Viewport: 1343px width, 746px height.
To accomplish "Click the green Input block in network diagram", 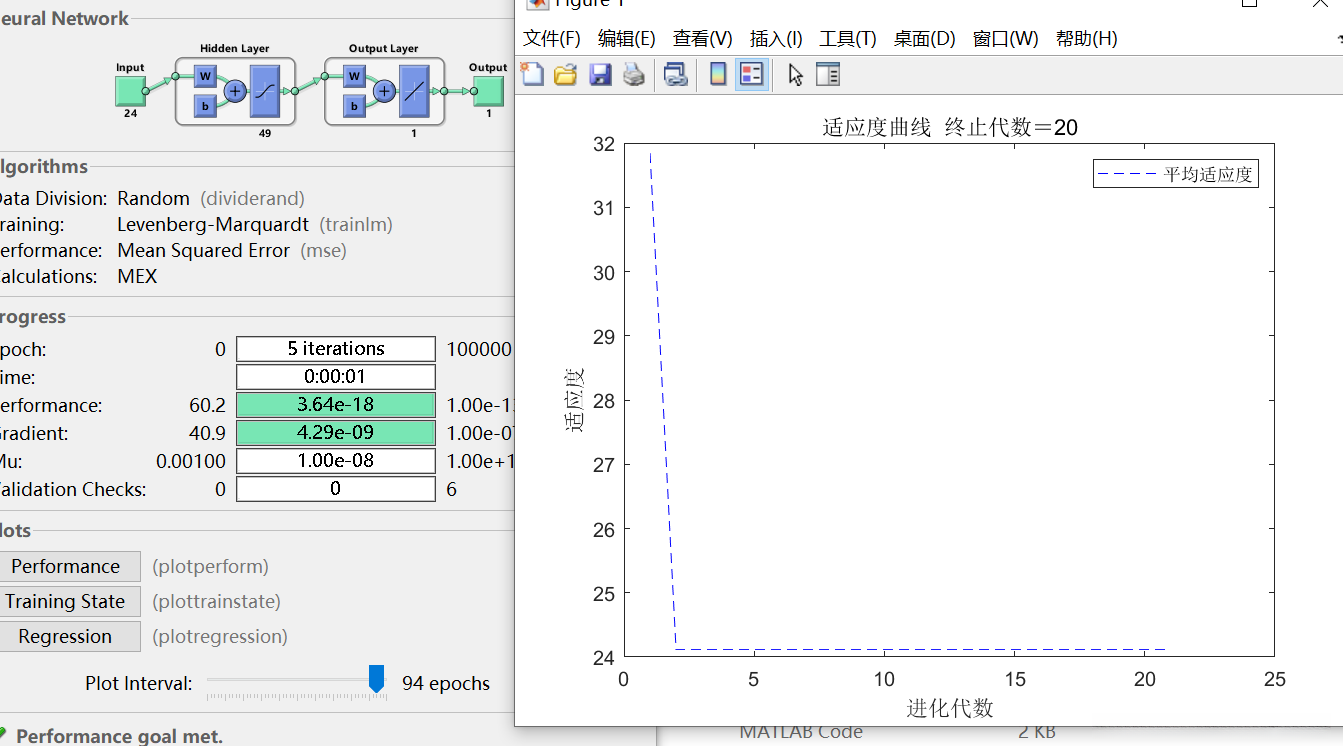I will 130,91.
